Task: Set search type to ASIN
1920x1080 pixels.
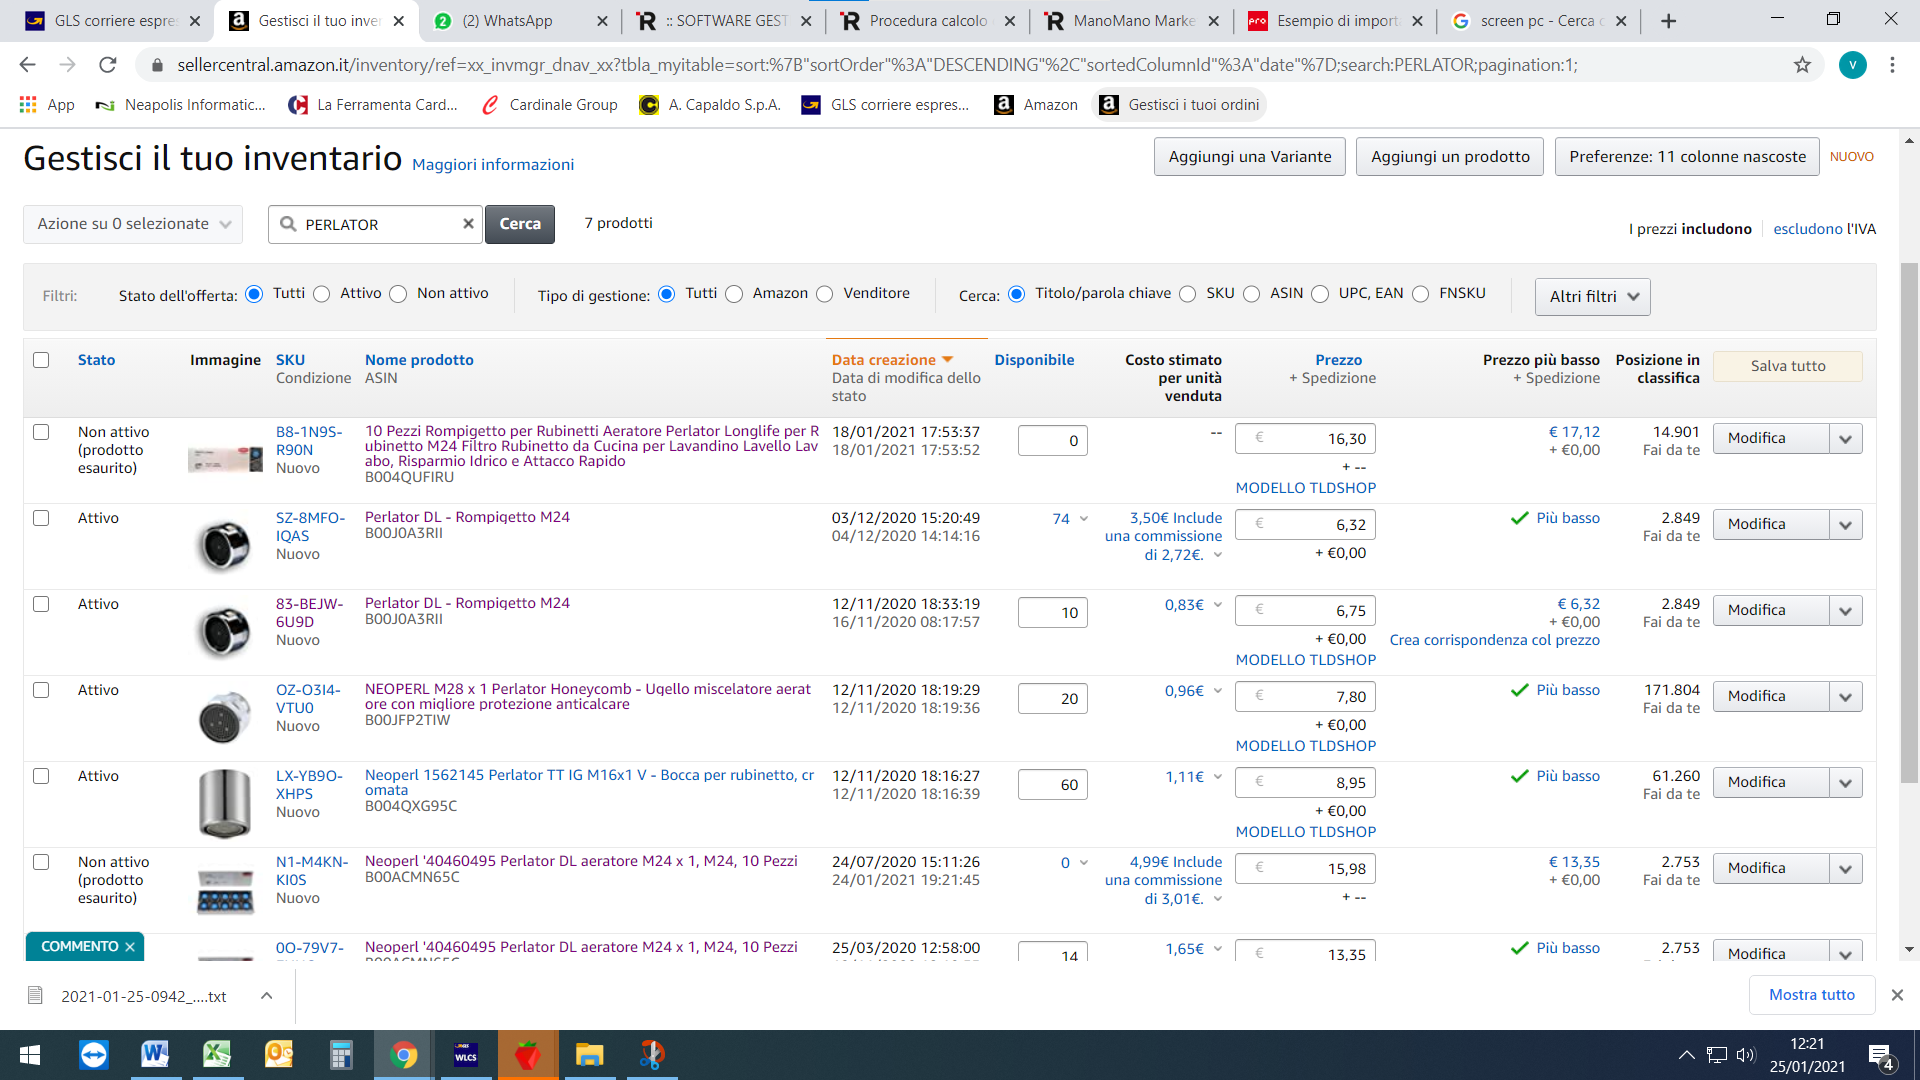Action: tap(1251, 294)
